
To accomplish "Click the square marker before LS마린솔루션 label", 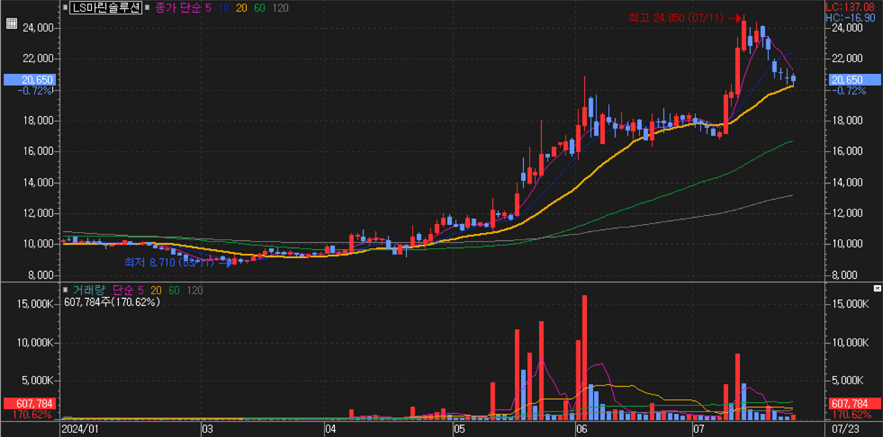I will pyautogui.click(x=67, y=7).
